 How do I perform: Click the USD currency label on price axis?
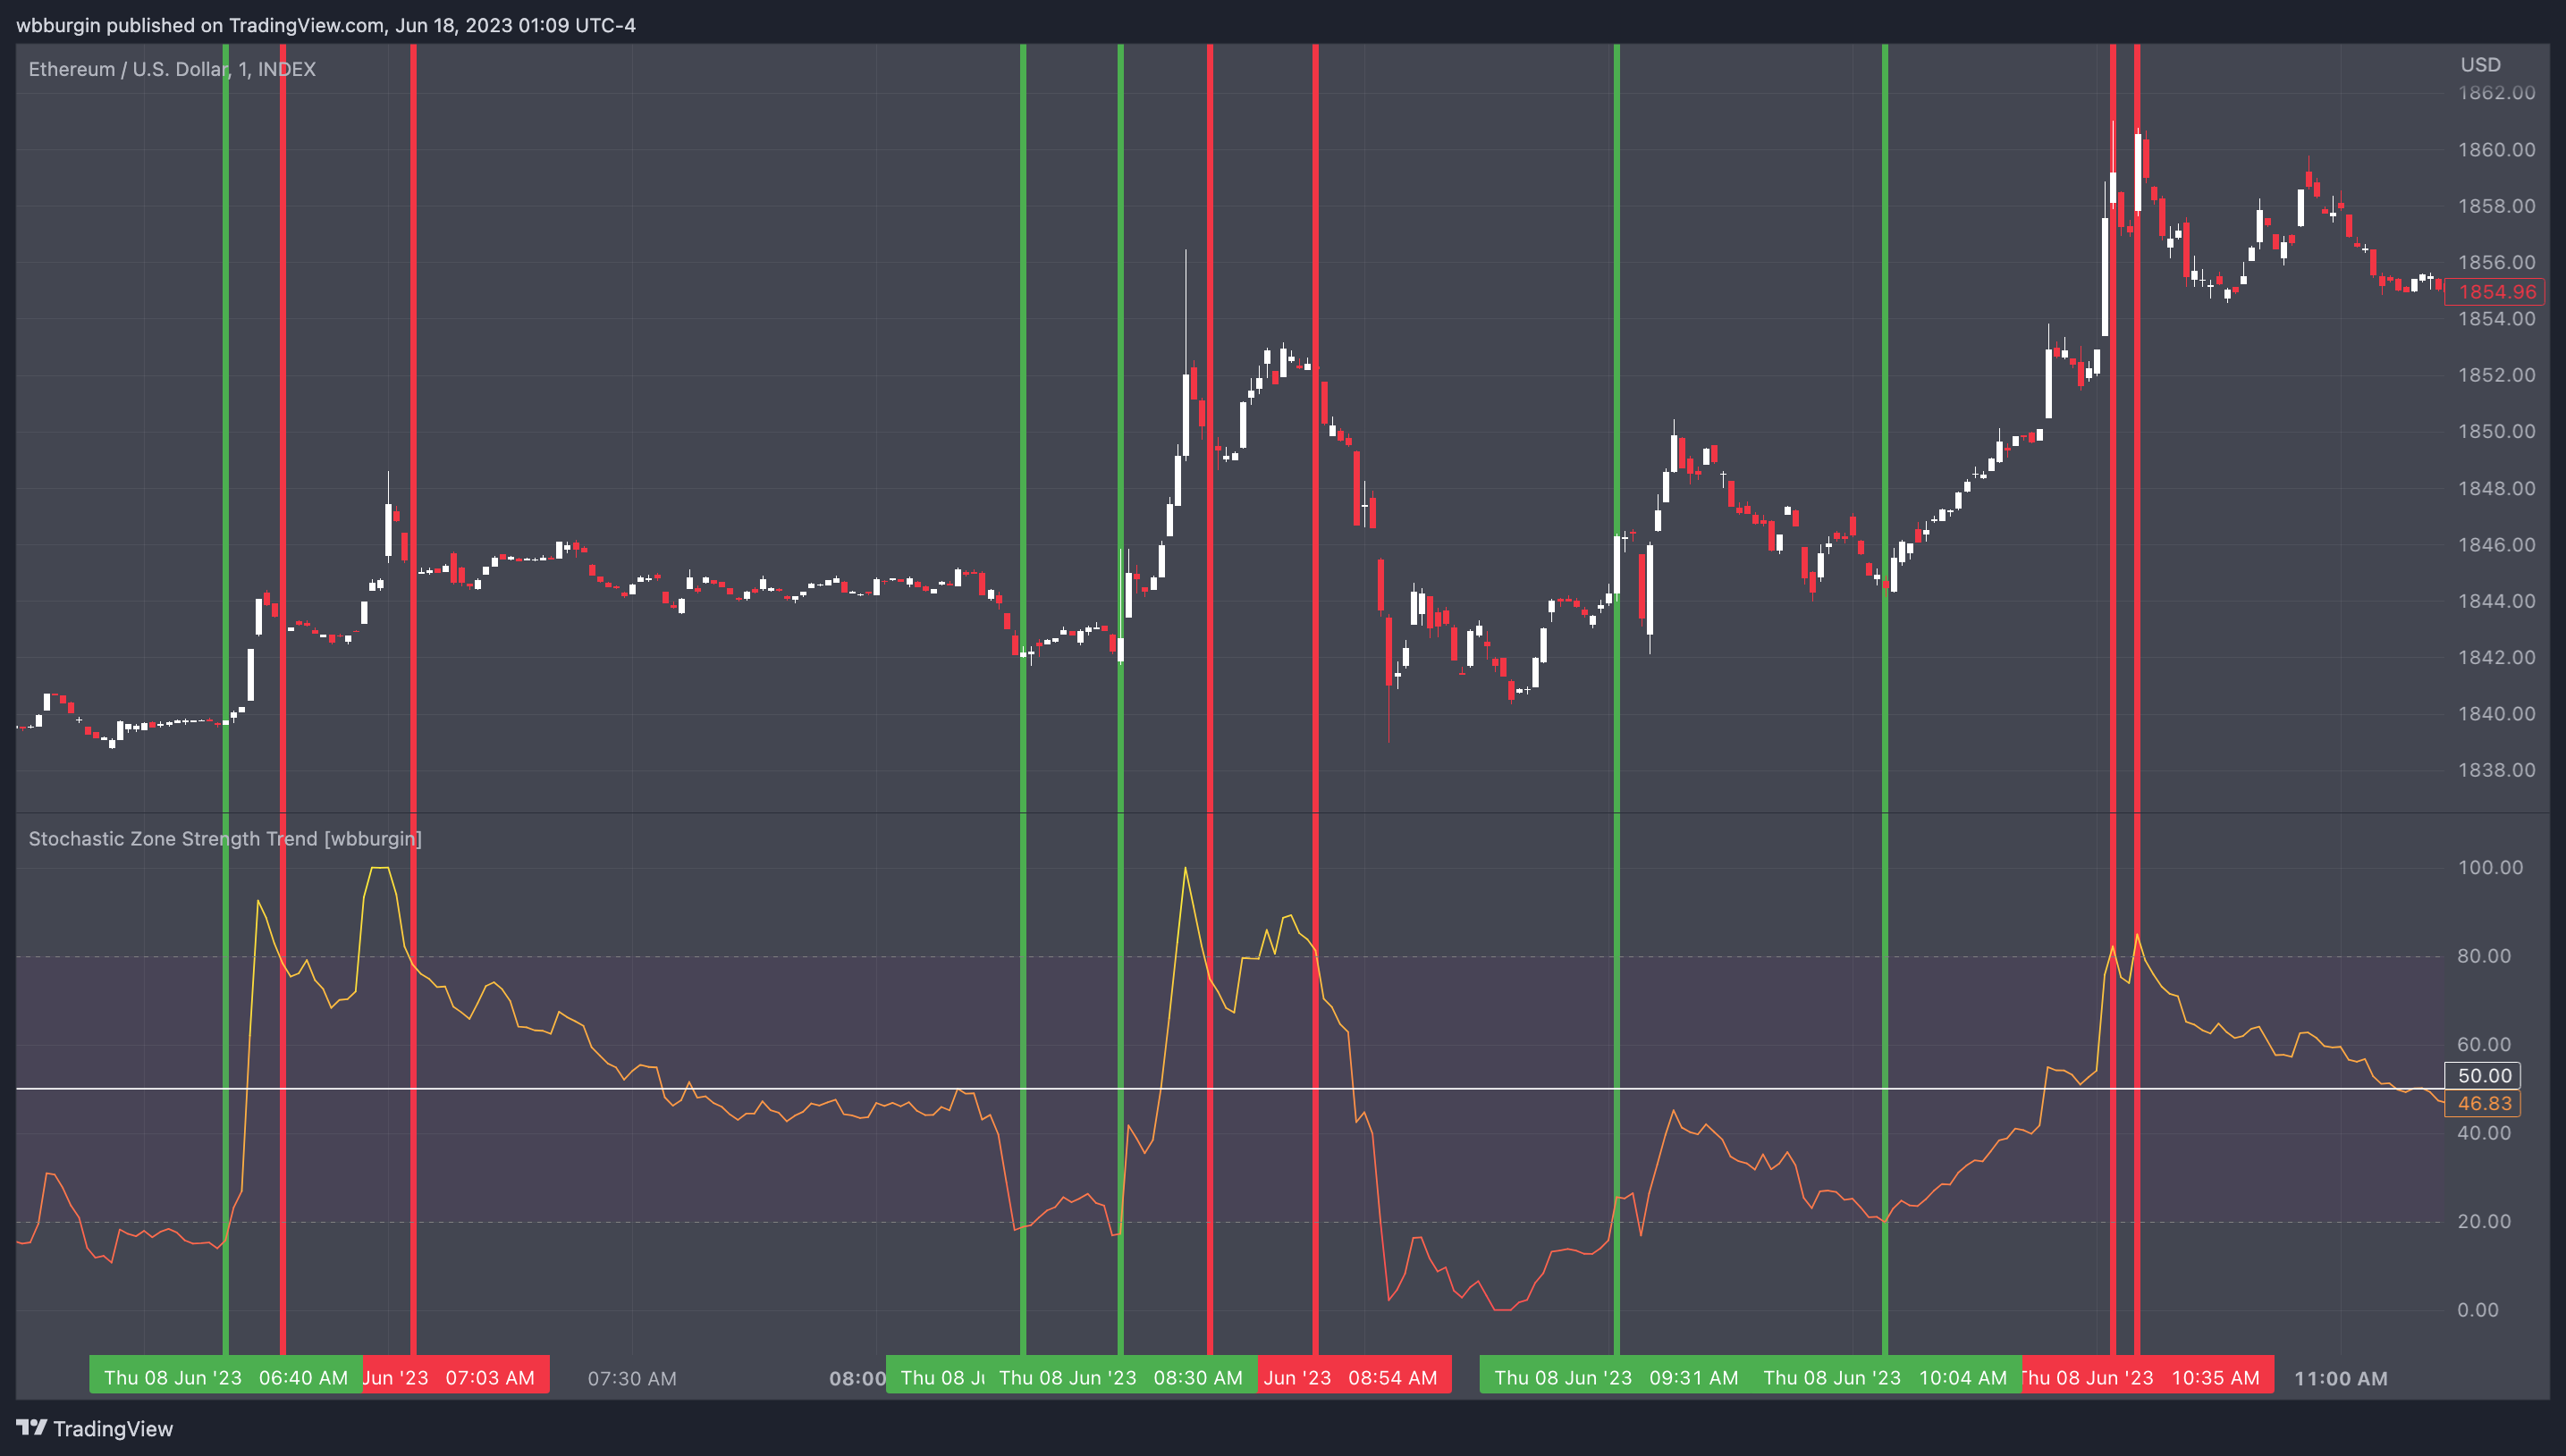(x=2480, y=65)
